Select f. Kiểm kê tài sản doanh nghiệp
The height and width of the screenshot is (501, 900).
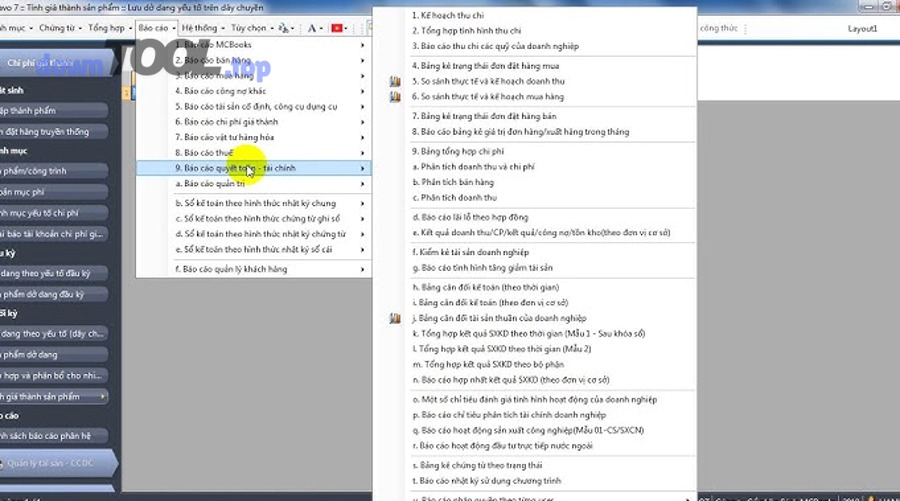point(535,253)
